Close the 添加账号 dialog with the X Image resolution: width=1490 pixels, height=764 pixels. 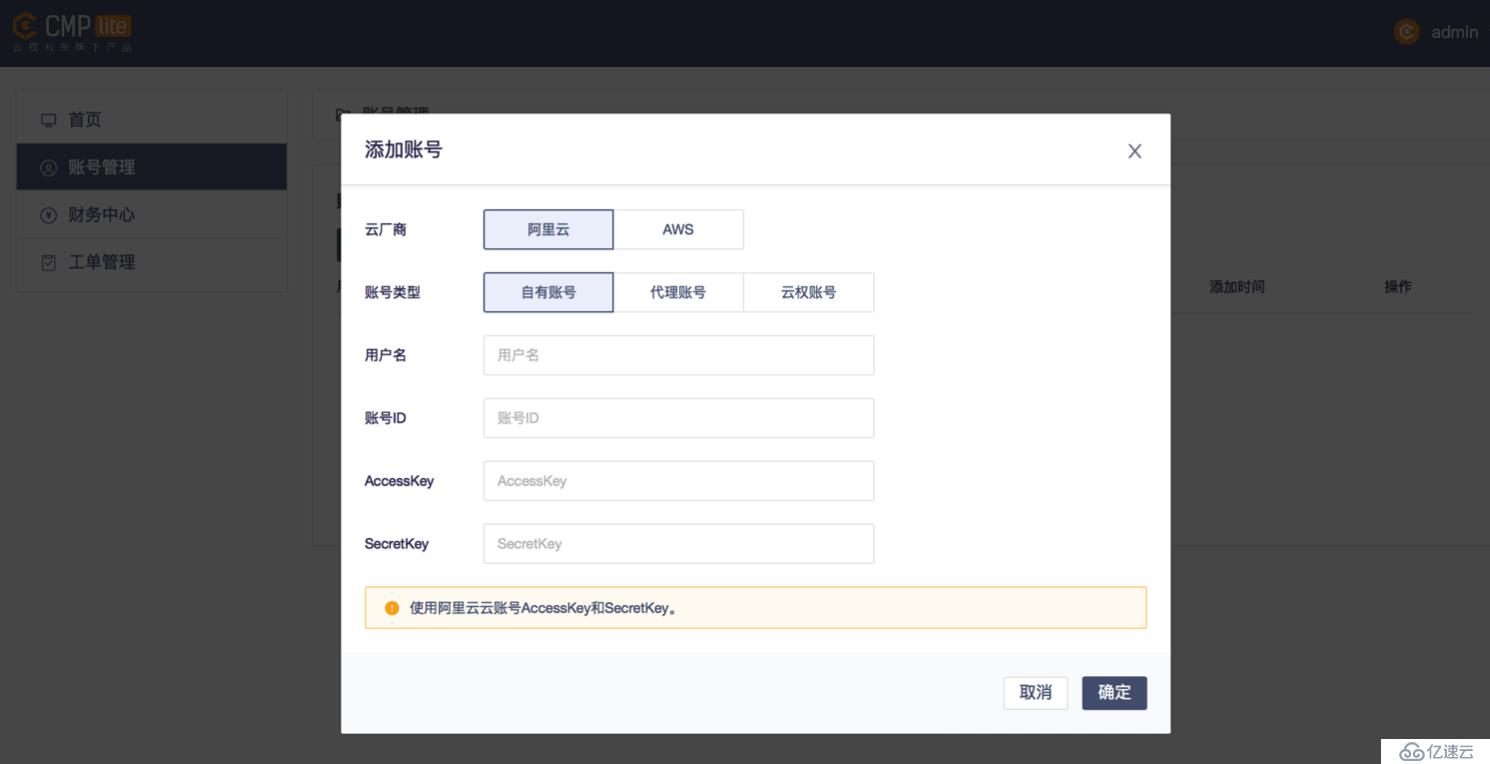tap(1134, 151)
